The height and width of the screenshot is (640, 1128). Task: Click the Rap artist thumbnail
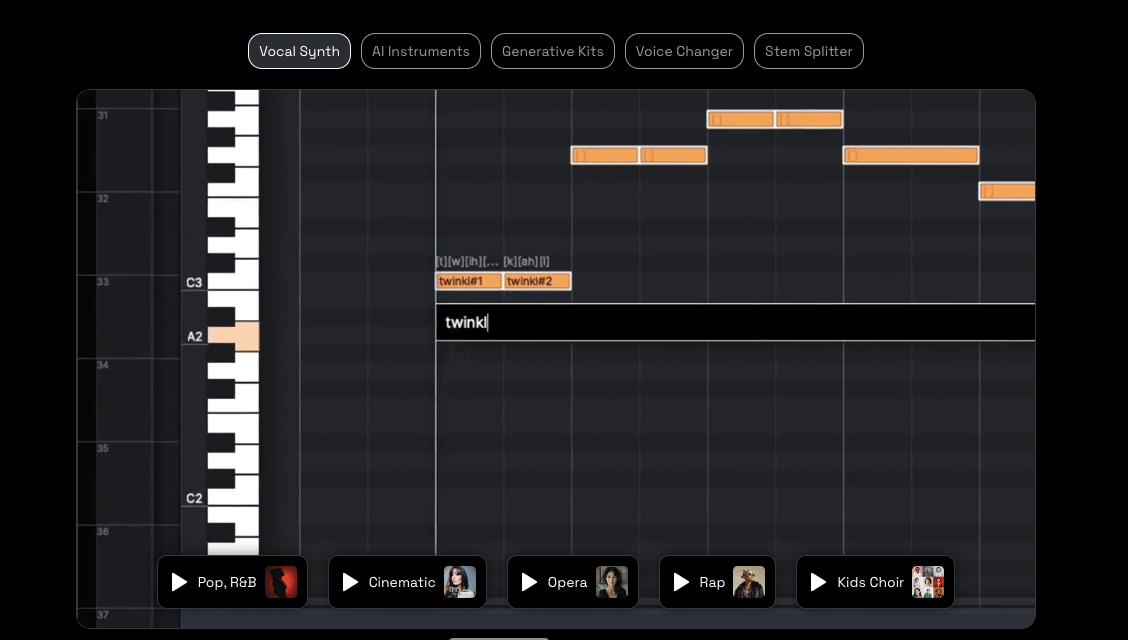pos(749,582)
